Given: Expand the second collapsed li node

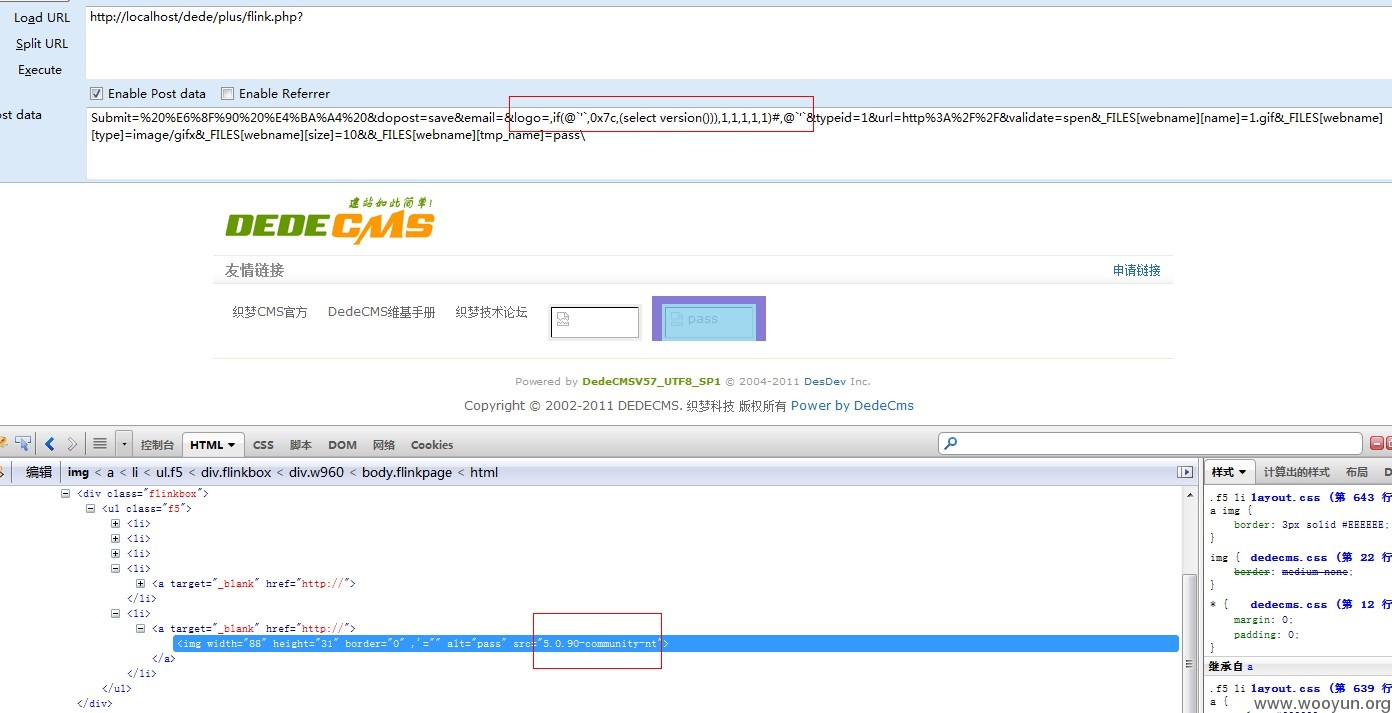Looking at the screenshot, I should (x=116, y=538).
